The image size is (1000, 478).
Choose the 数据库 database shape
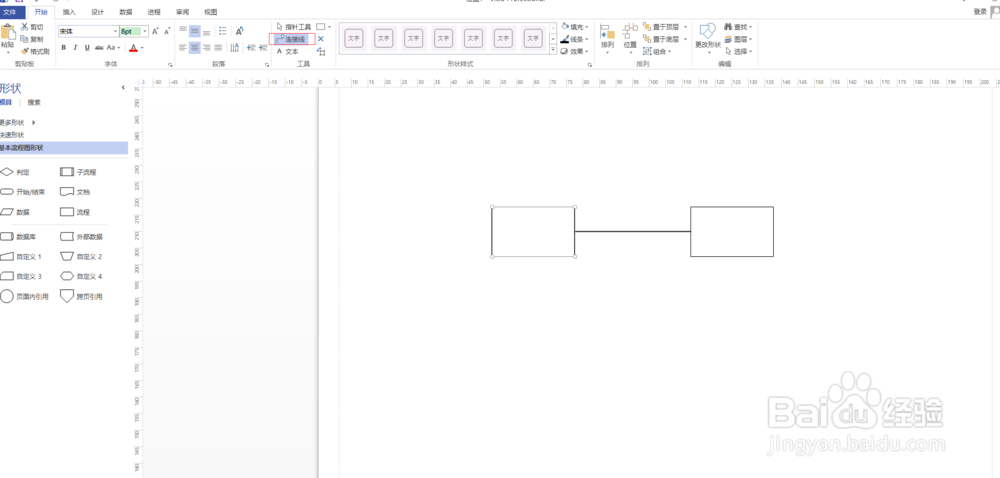point(18,236)
